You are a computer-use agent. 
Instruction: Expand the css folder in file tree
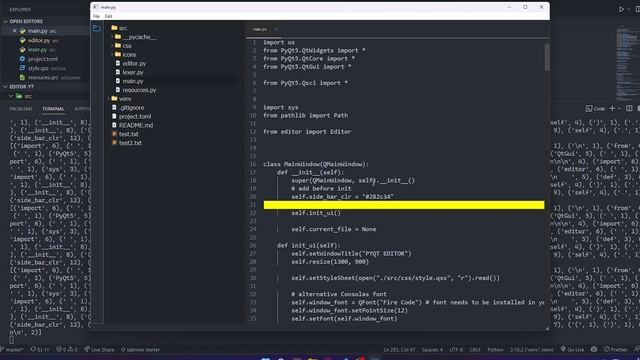(x=112, y=46)
